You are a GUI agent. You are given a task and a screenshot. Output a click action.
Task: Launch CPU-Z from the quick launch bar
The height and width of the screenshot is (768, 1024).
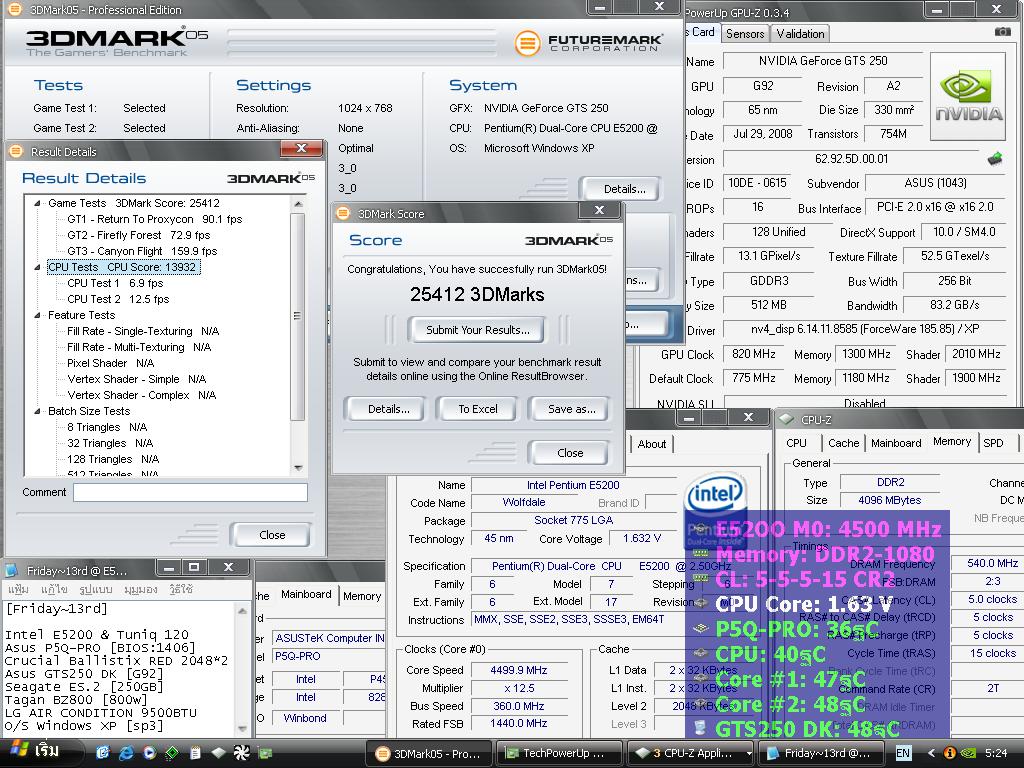pyautogui.click(x=218, y=753)
